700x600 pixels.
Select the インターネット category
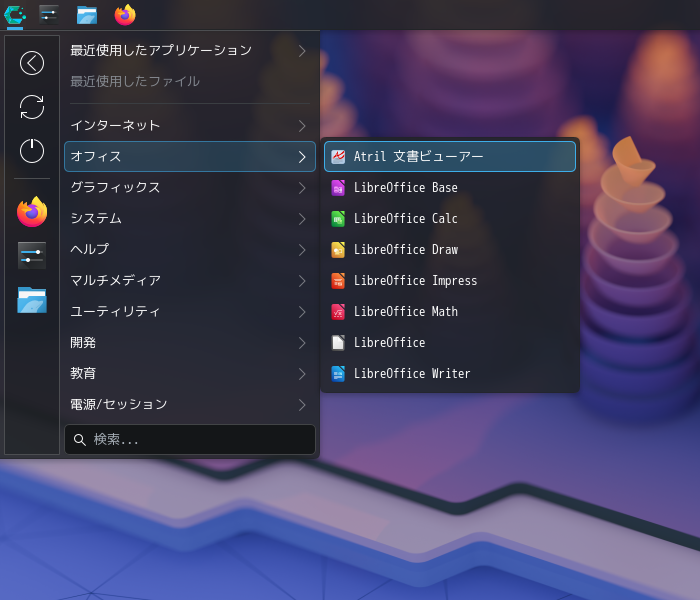click(190, 125)
